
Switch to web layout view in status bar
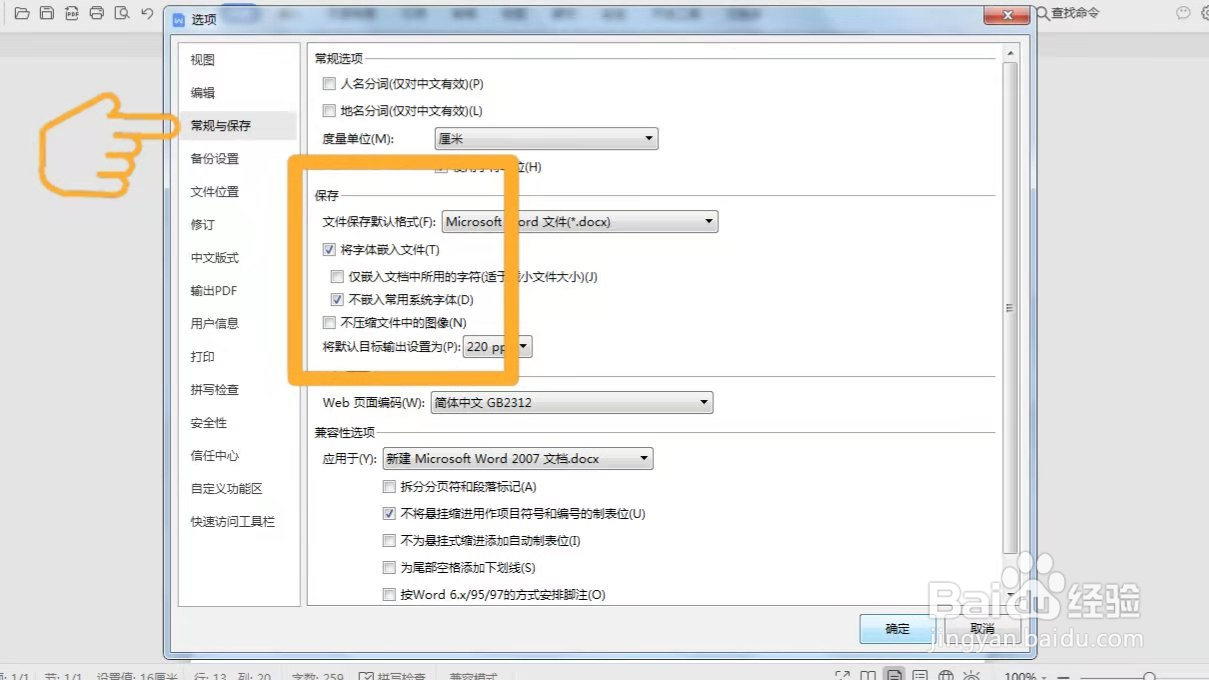click(x=945, y=675)
